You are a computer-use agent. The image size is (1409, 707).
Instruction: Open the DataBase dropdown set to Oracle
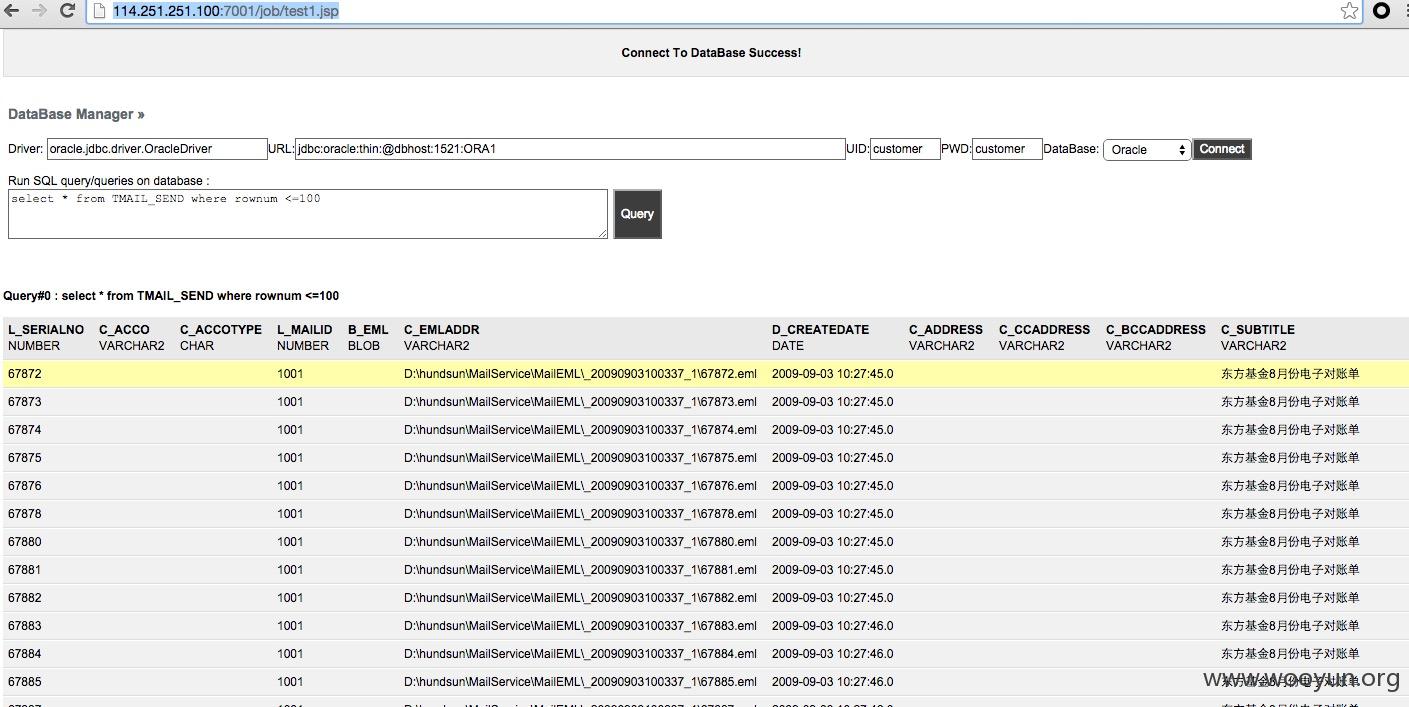click(1146, 150)
